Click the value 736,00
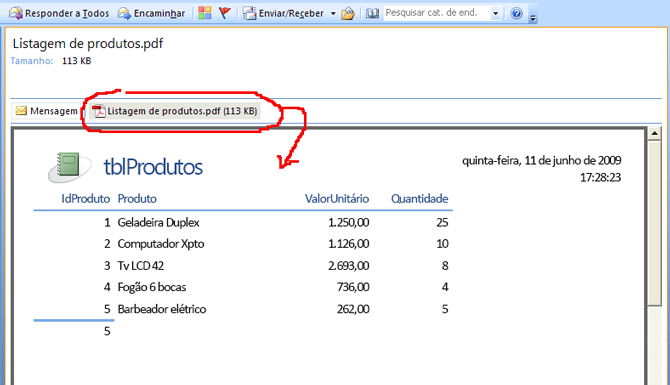This screenshot has height=385, width=670. tap(353, 287)
